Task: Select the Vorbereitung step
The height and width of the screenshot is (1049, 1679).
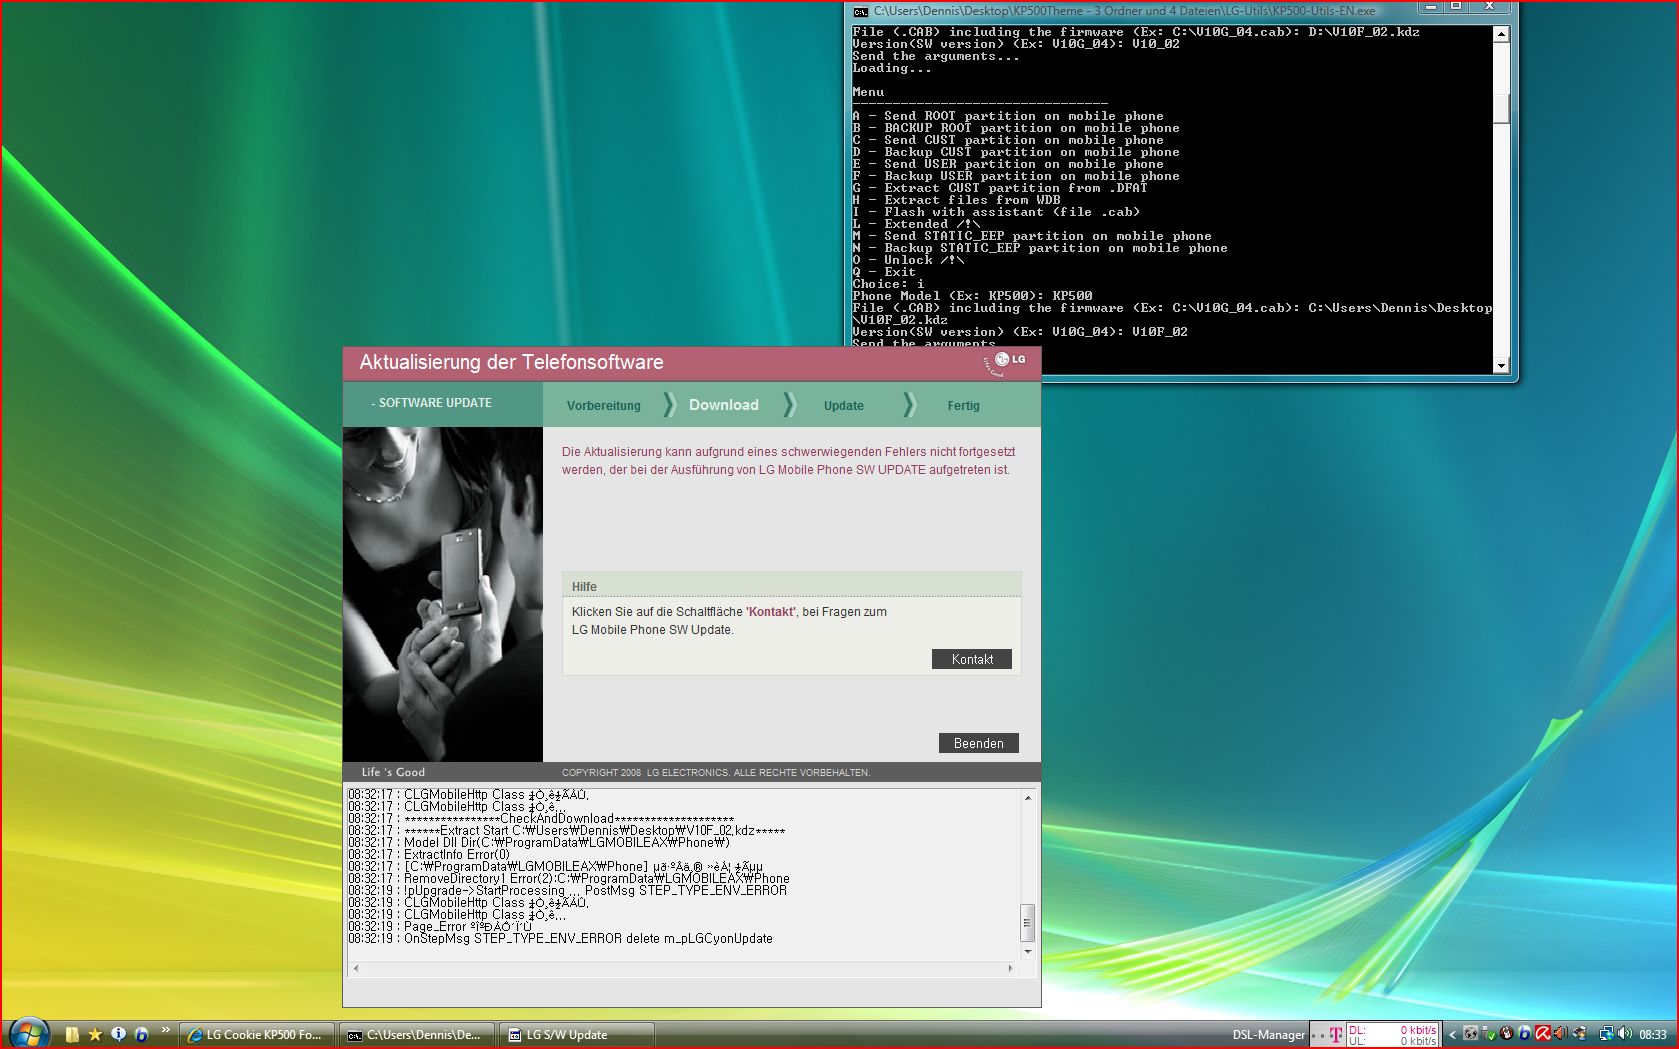Action: pyautogui.click(x=603, y=406)
